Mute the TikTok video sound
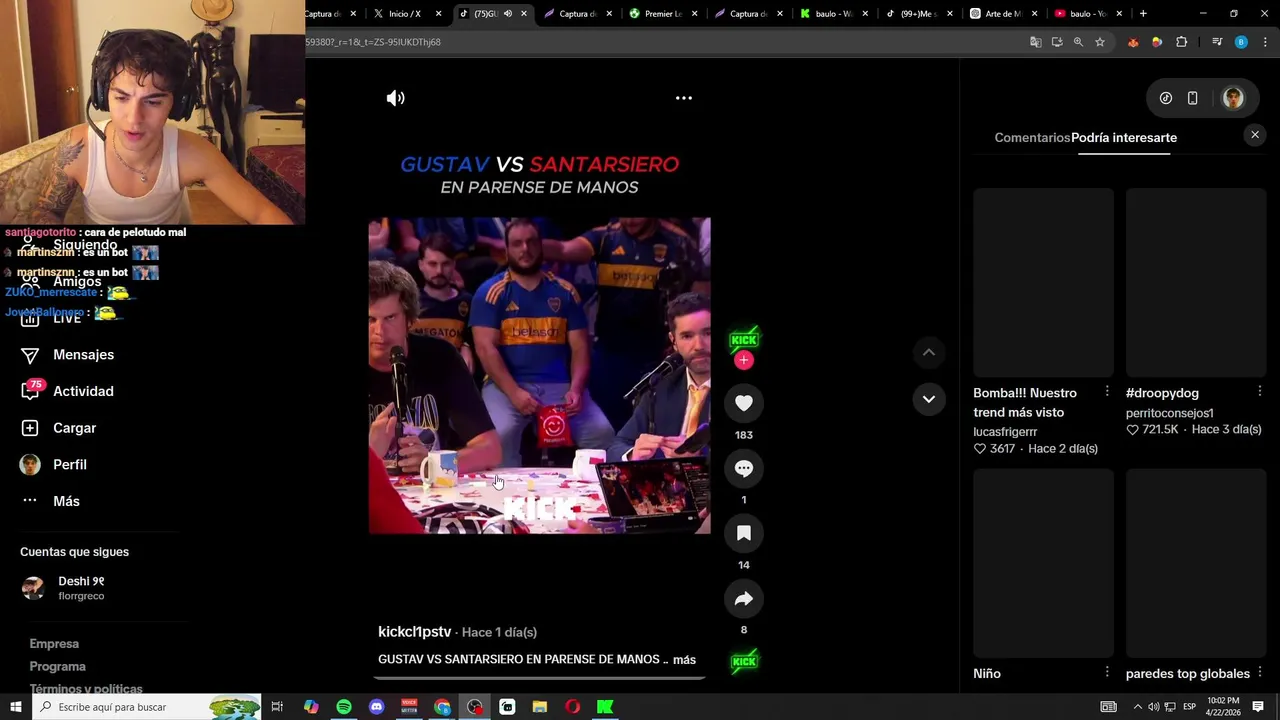Image resolution: width=1280 pixels, height=720 pixels. pyautogui.click(x=396, y=98)
